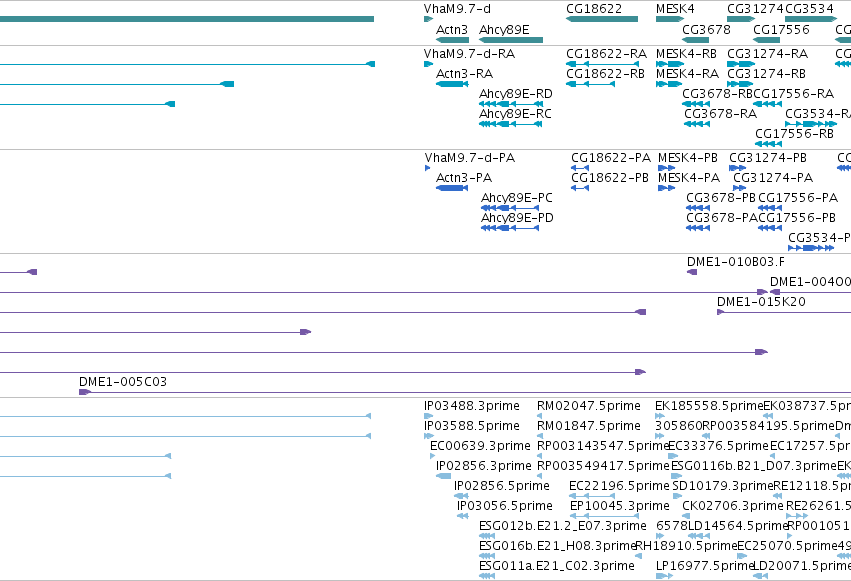
Task: Click the RM02047.5prime EST label
Action: (589, 406)
